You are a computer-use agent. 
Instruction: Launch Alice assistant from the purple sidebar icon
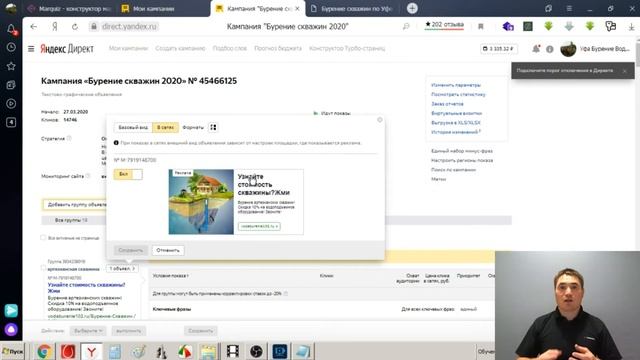(11, 329)
